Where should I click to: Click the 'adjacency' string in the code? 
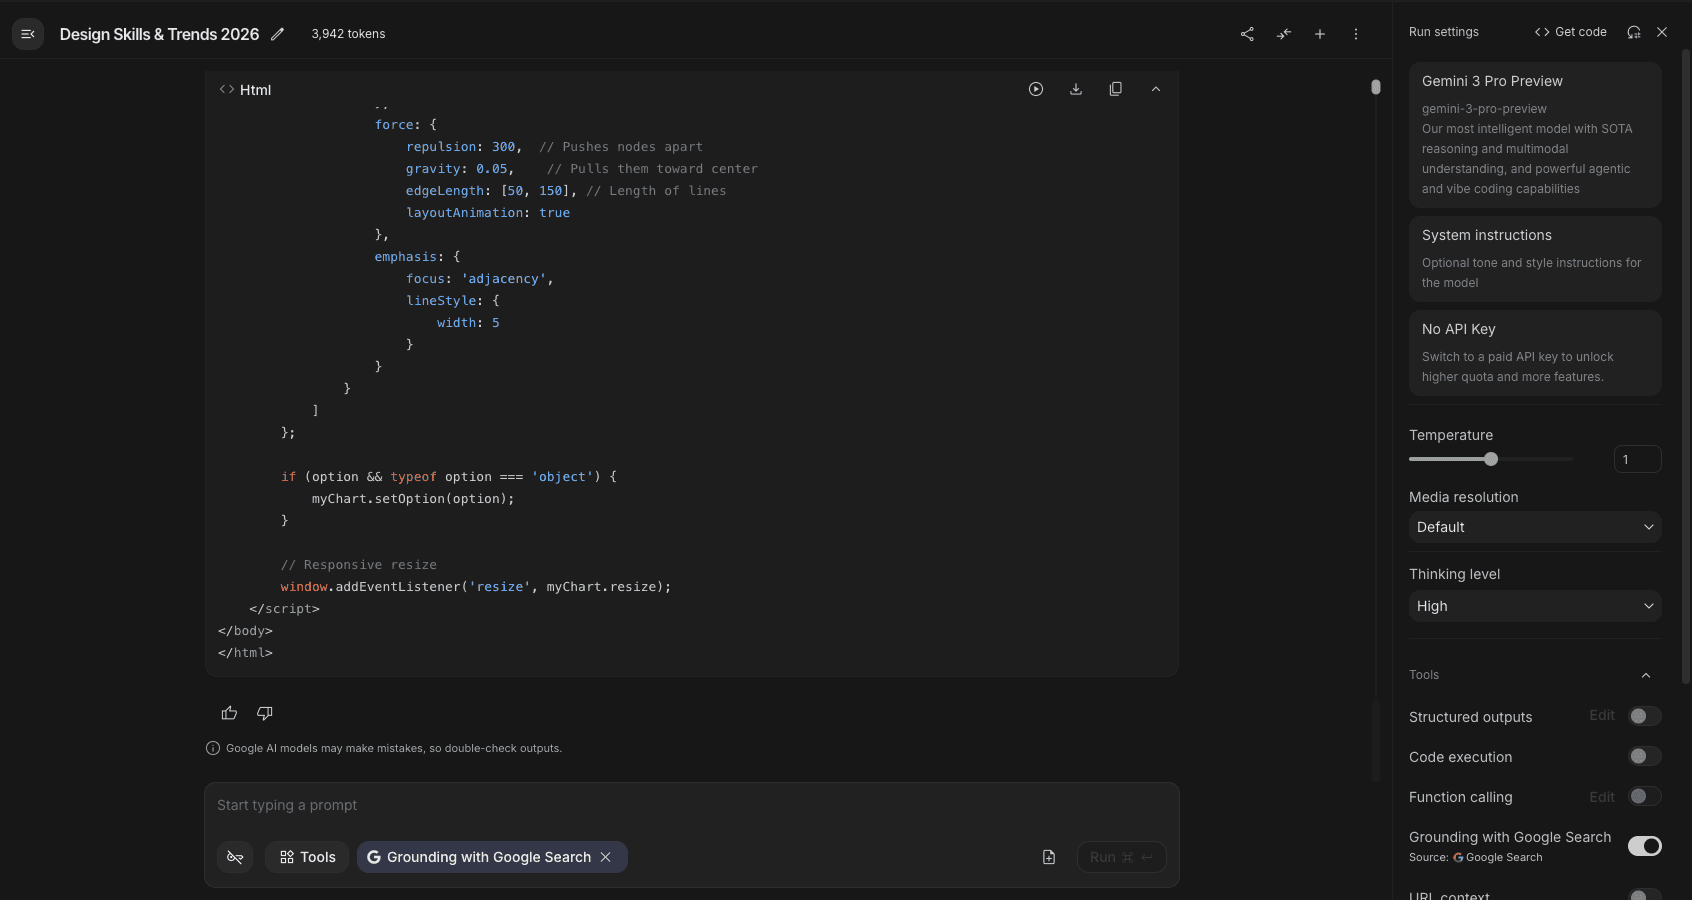tap(503, 279)
